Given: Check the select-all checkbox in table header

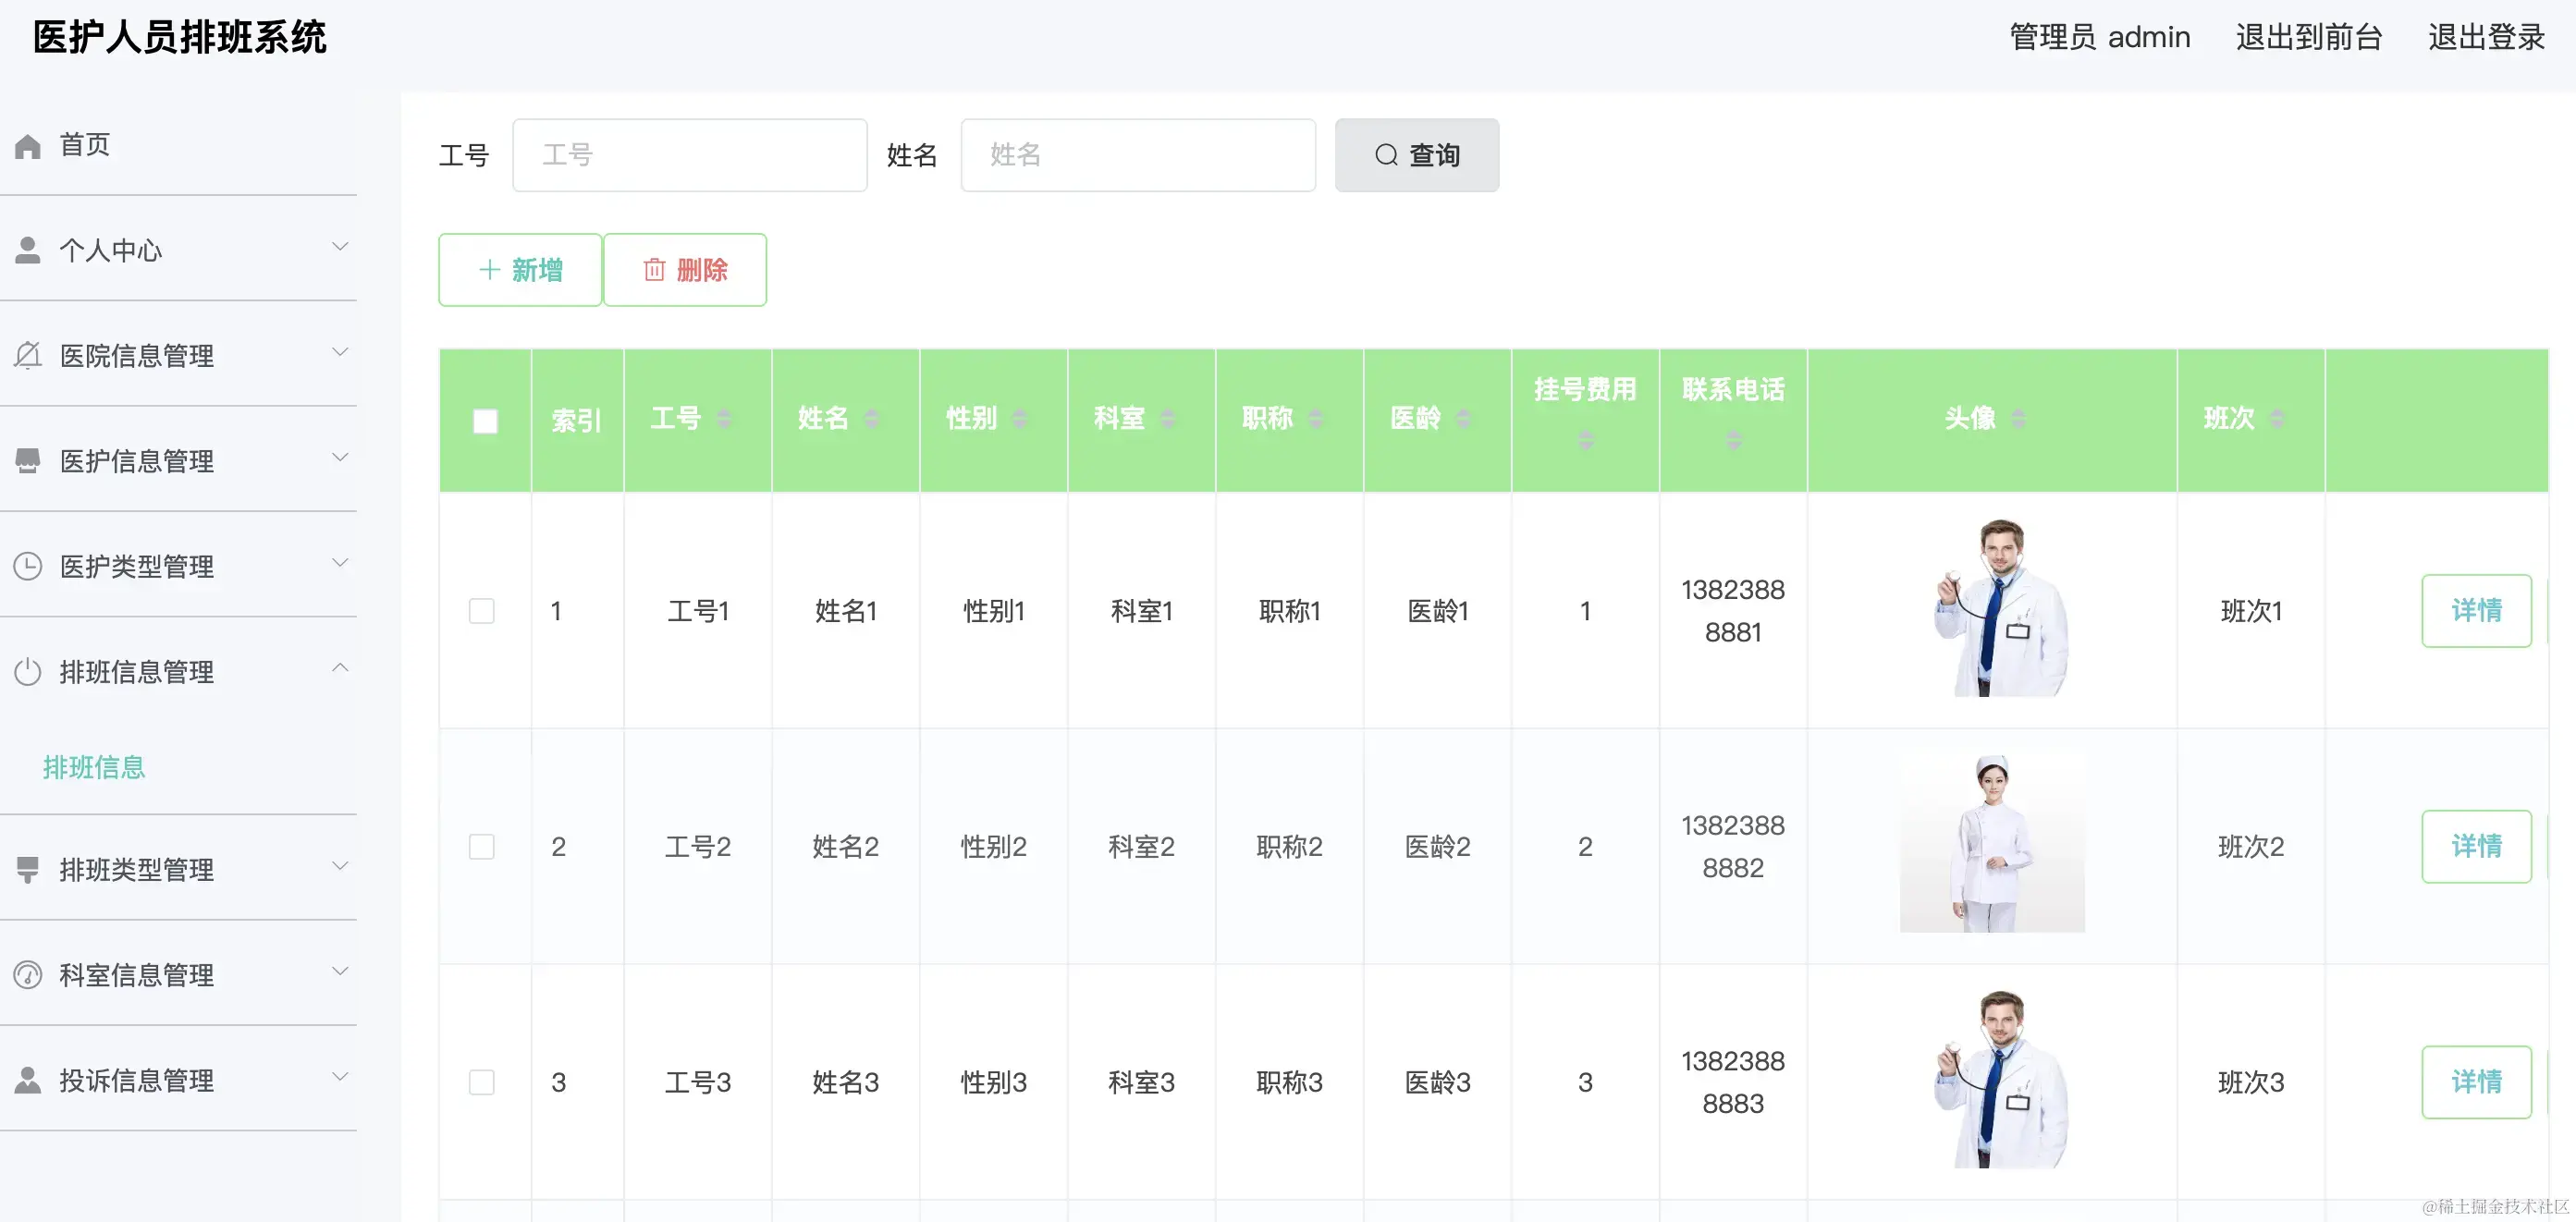Looking at the screenshot, I should click(486, 420).
